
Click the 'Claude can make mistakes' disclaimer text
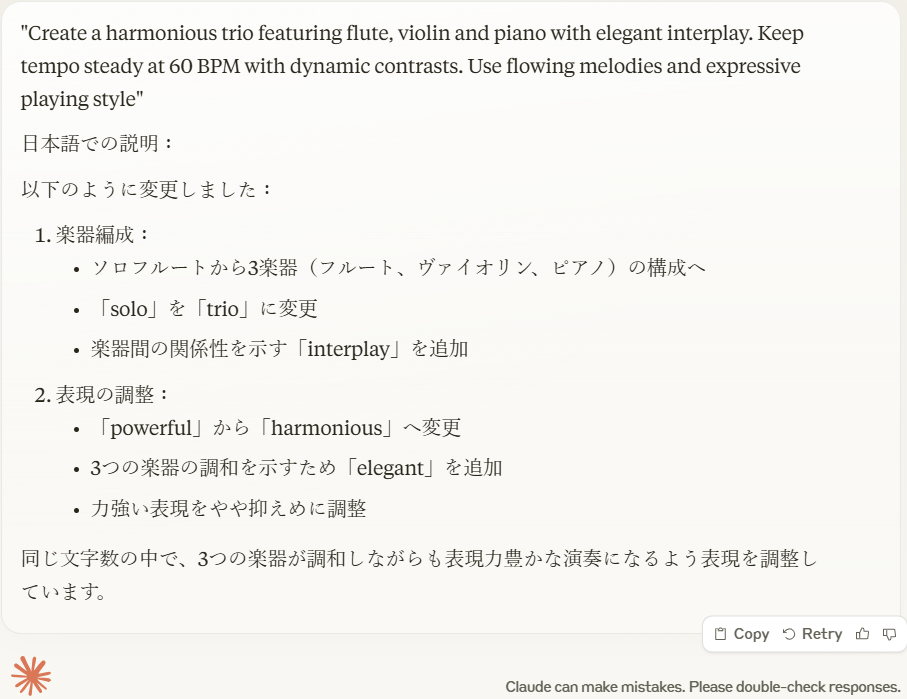pyautogui.click(x=703, y=687)
